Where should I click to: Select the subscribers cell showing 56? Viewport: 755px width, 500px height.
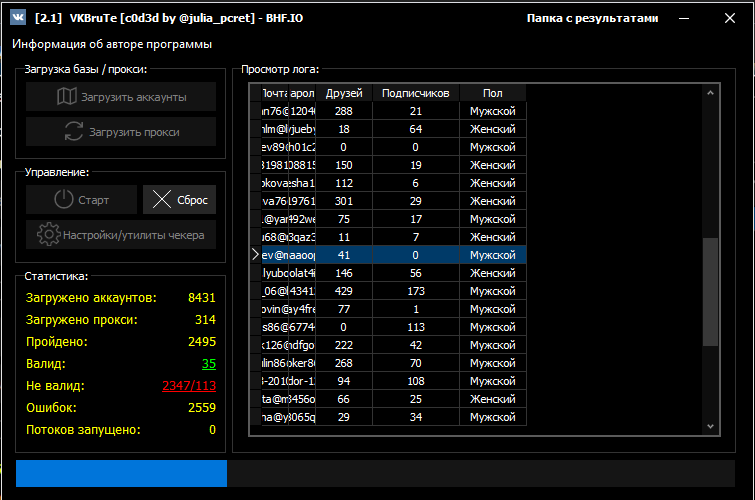point(416,273)
